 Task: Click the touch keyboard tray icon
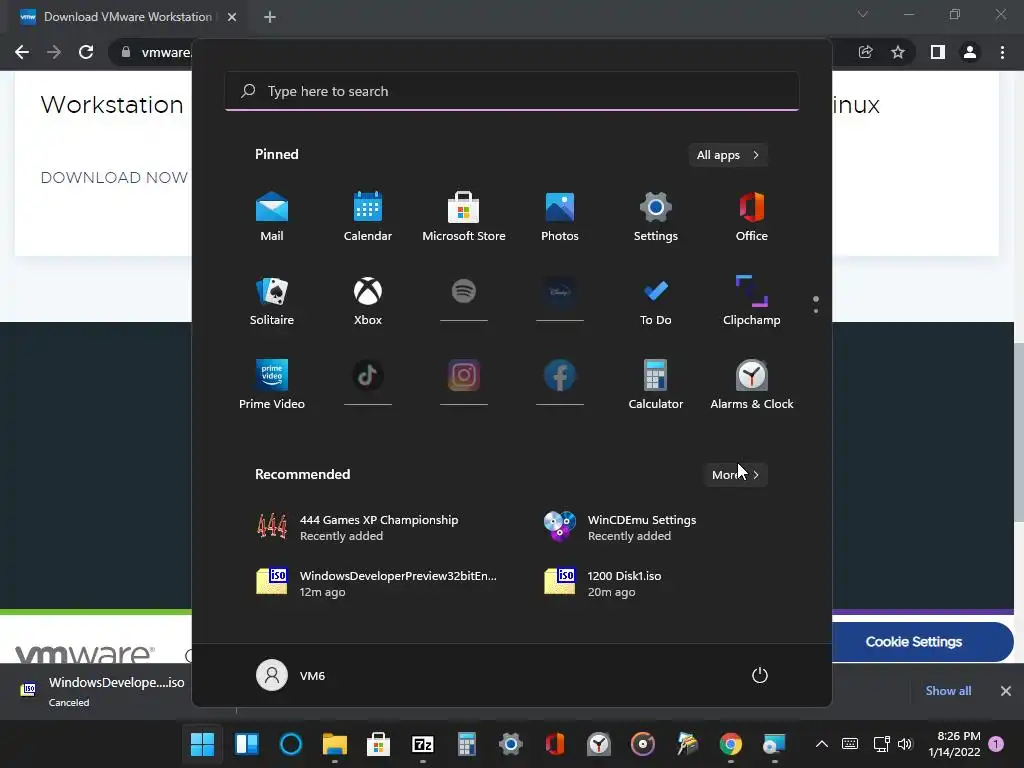[850, 744]
